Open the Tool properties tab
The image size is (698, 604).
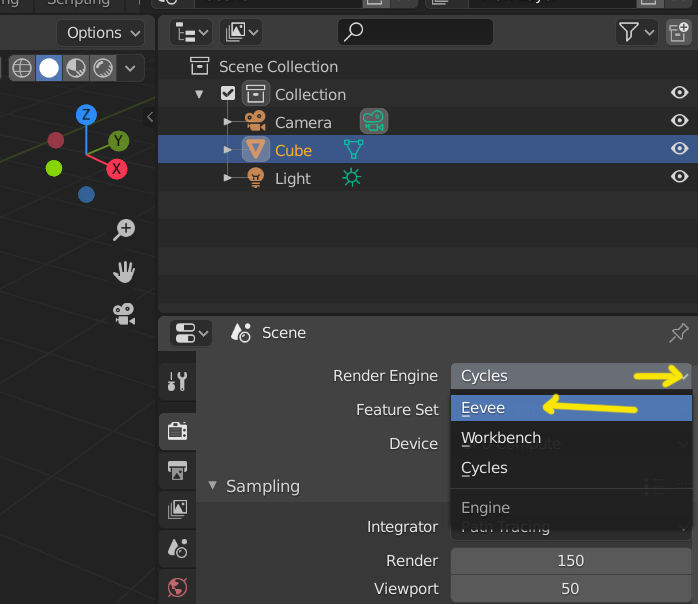point(177,381)
